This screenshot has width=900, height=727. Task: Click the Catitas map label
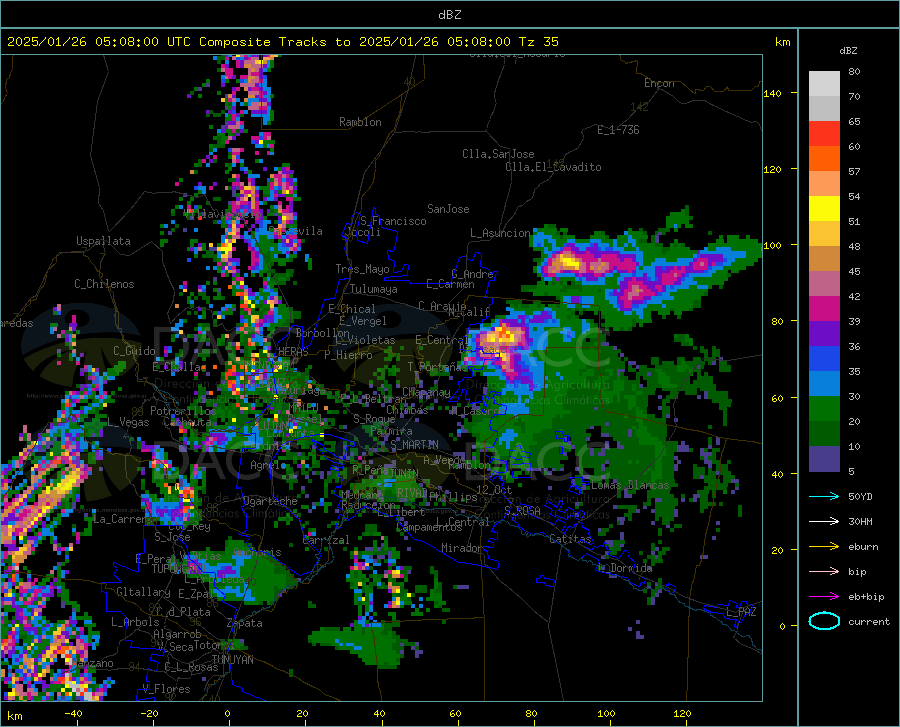[x=570, y=539]
